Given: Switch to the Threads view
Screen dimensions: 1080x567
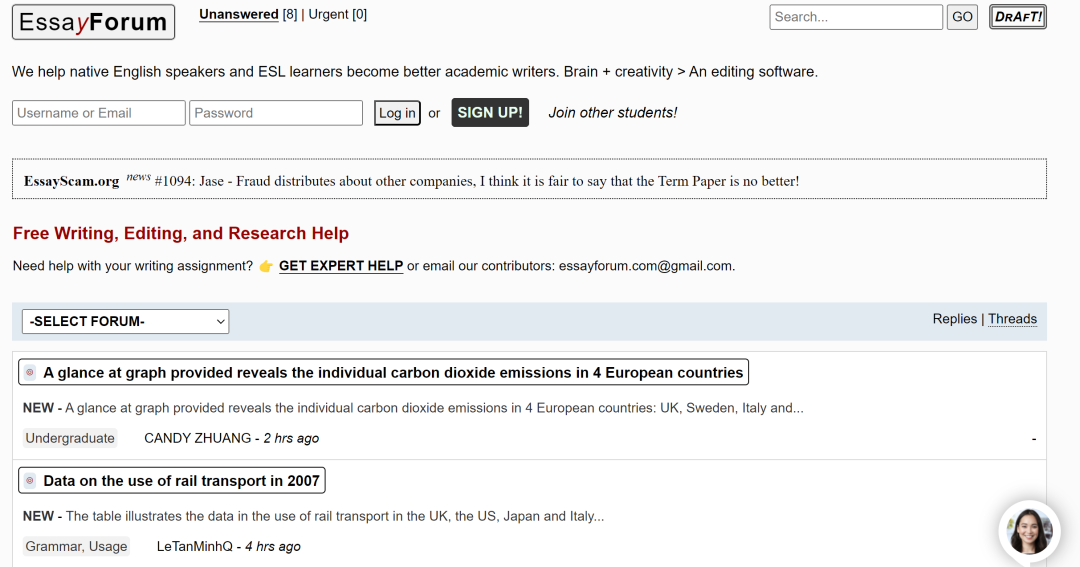Looking at the screenshot, I should pos(1012,319).
